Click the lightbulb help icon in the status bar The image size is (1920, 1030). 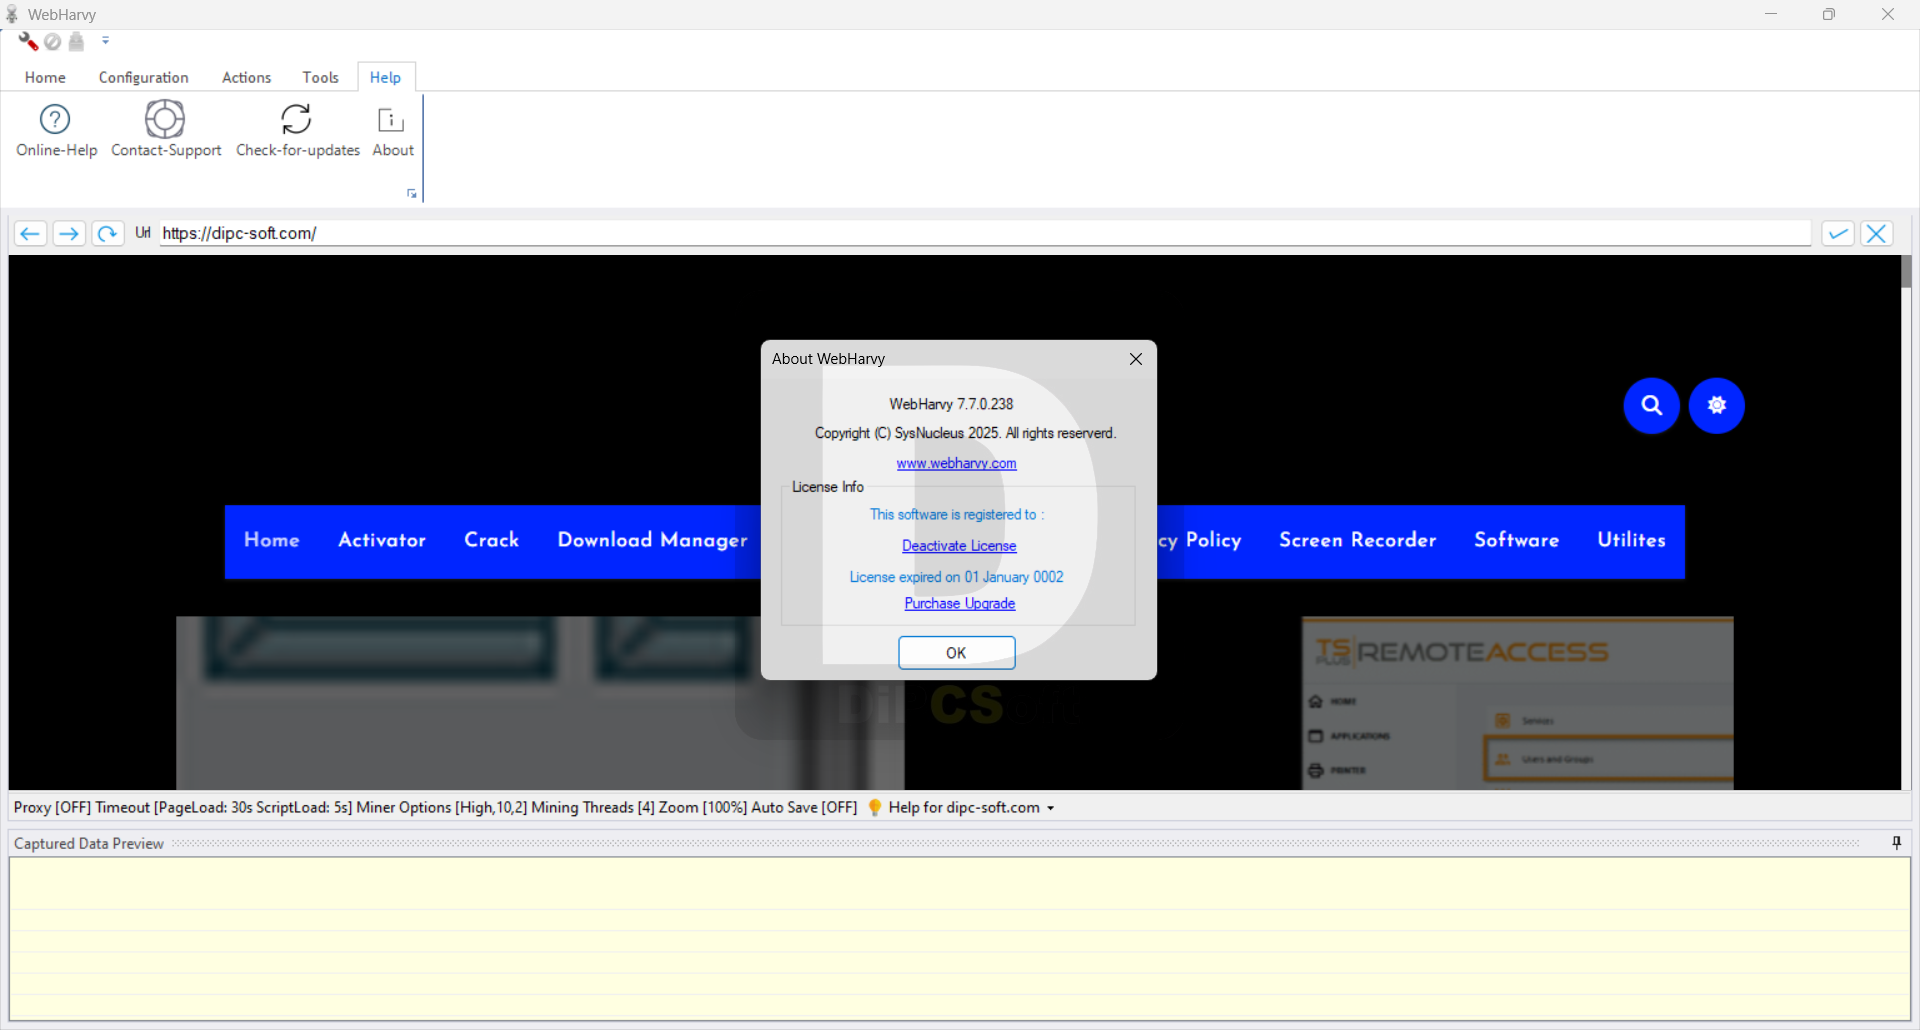tap(875, 807)
